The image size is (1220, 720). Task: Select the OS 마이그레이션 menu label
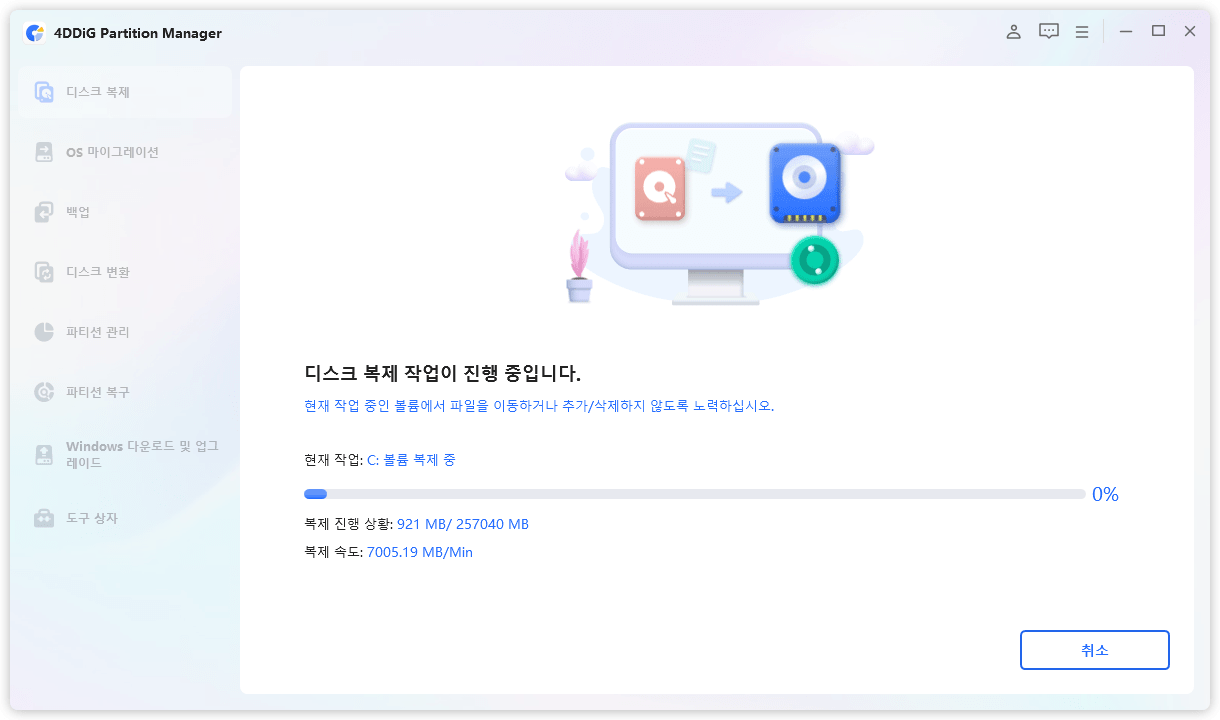click(112, 152)
